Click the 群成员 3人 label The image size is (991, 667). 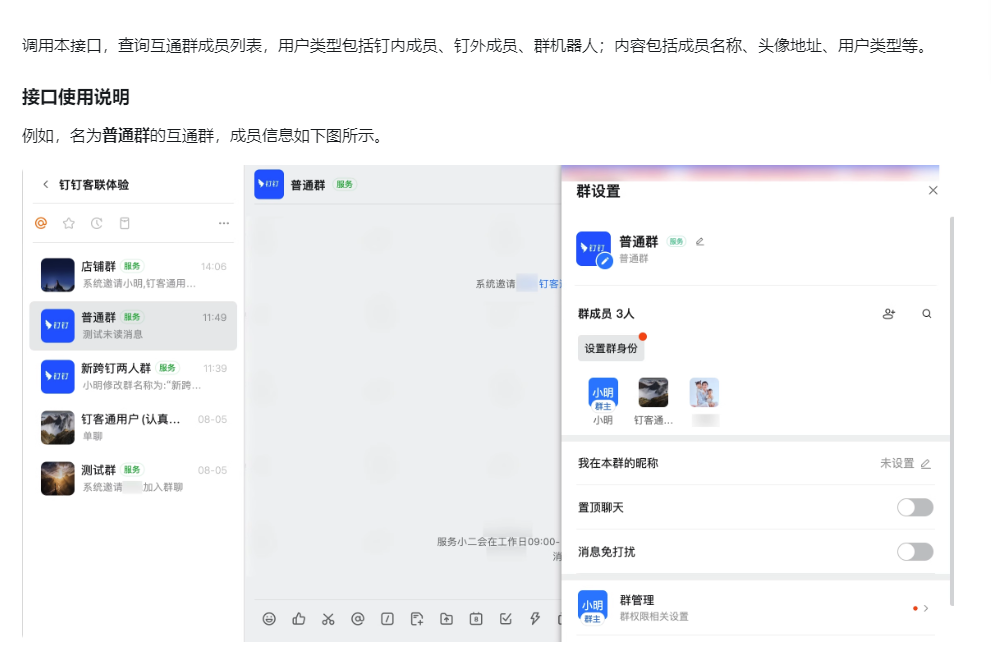click(606, 314)
